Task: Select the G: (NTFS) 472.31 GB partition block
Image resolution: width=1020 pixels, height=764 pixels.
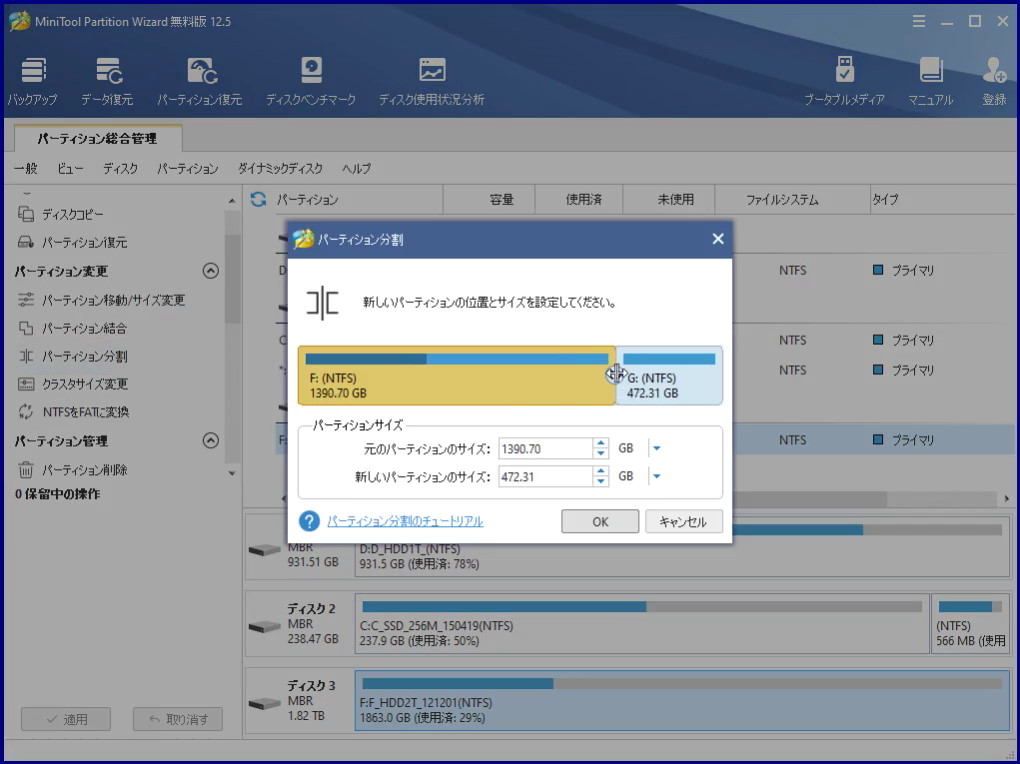Action: pyautogui.click(x=669, y=375)
